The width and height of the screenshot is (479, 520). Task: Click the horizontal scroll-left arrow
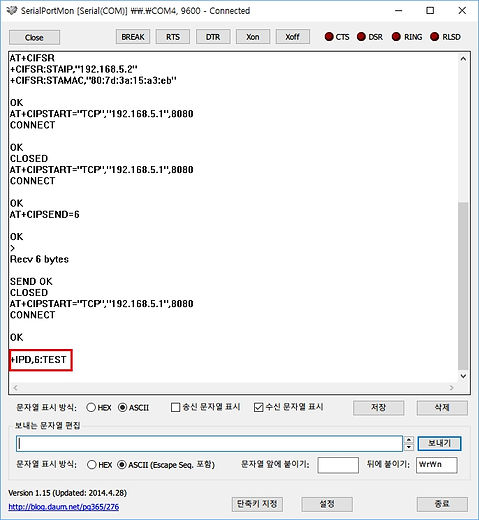[15, 388]
